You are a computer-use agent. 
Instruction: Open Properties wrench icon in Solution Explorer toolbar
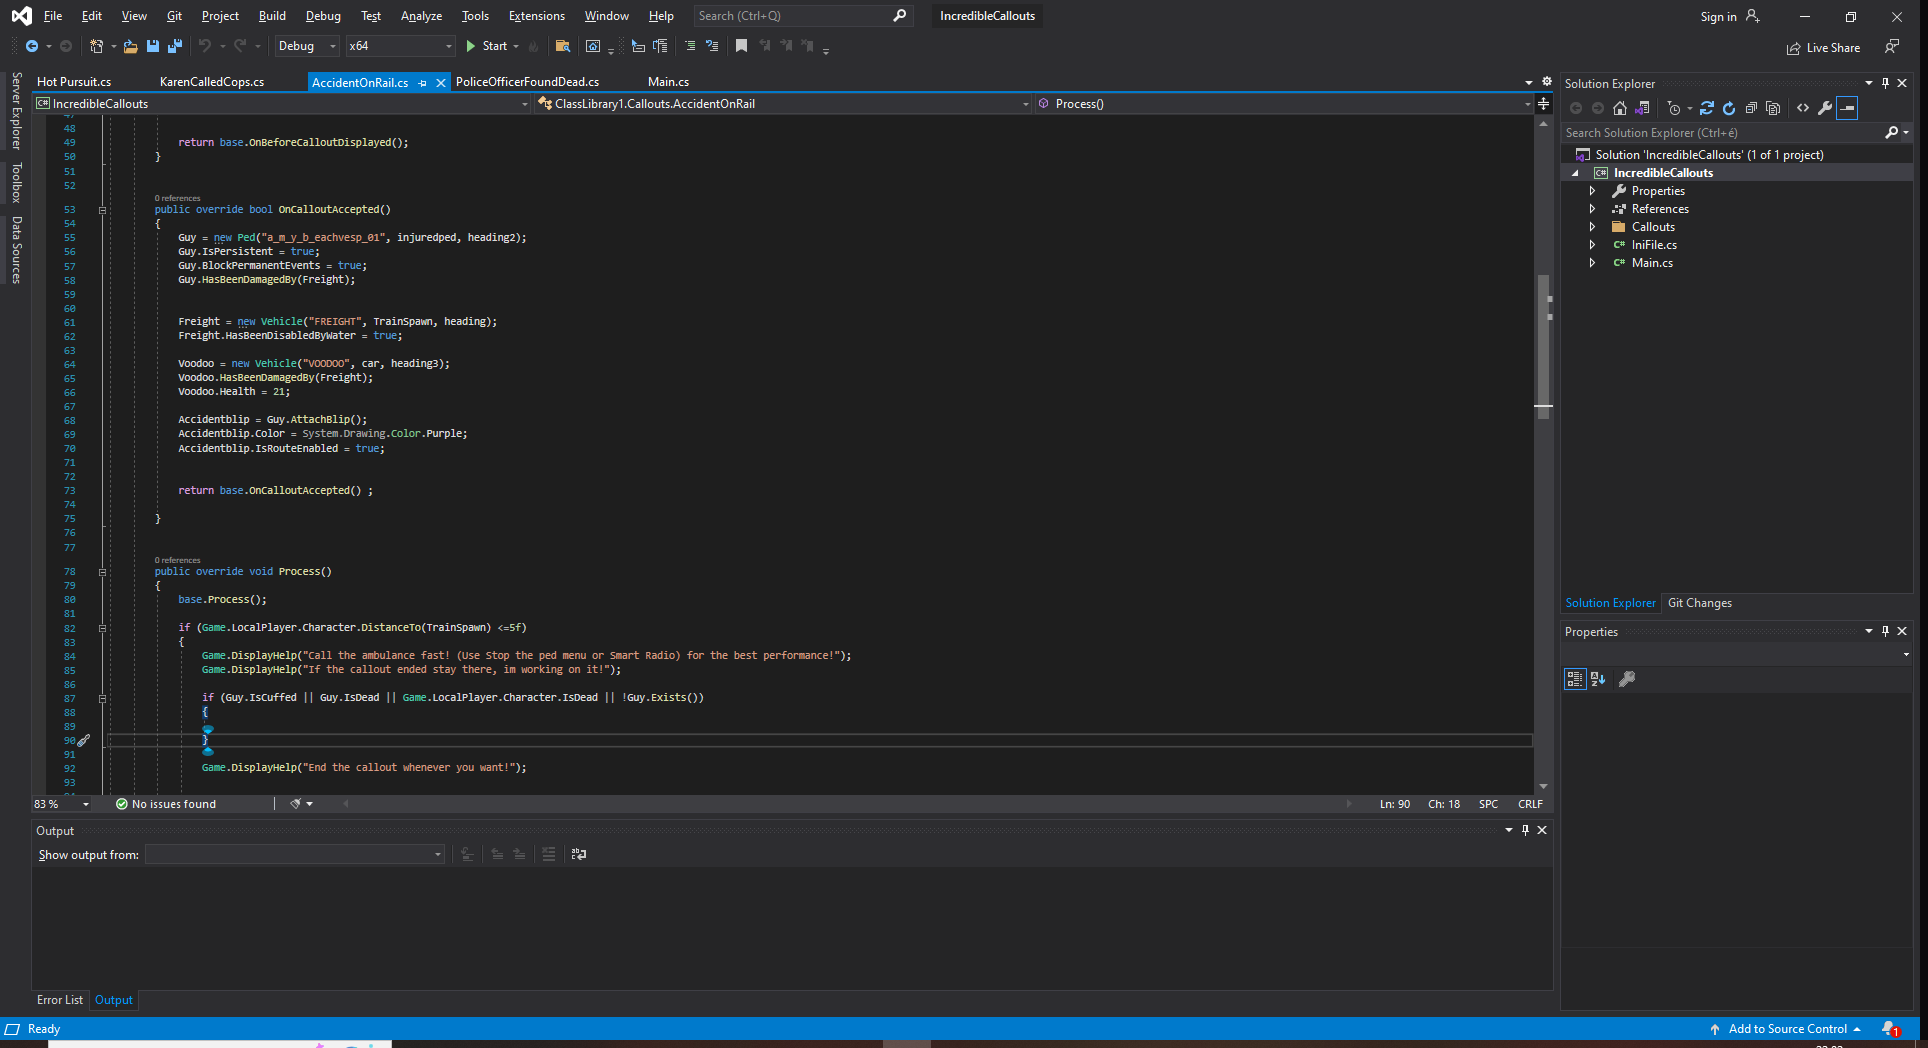1825,108
